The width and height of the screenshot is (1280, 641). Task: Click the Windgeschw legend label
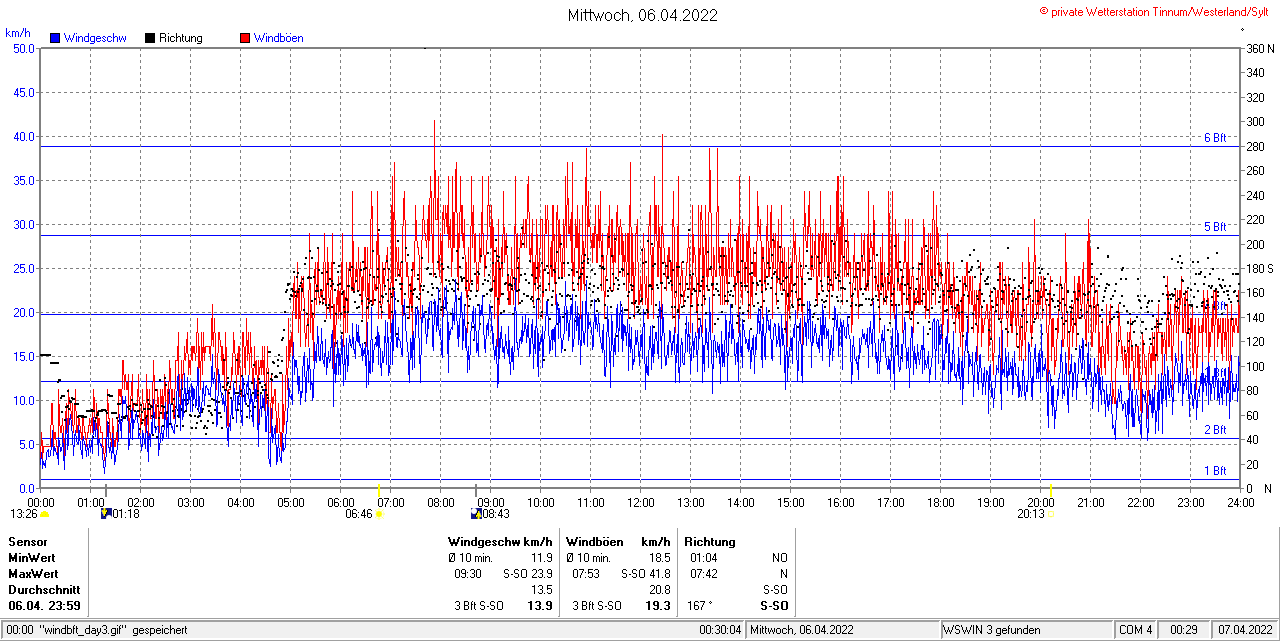coord(95,38)
